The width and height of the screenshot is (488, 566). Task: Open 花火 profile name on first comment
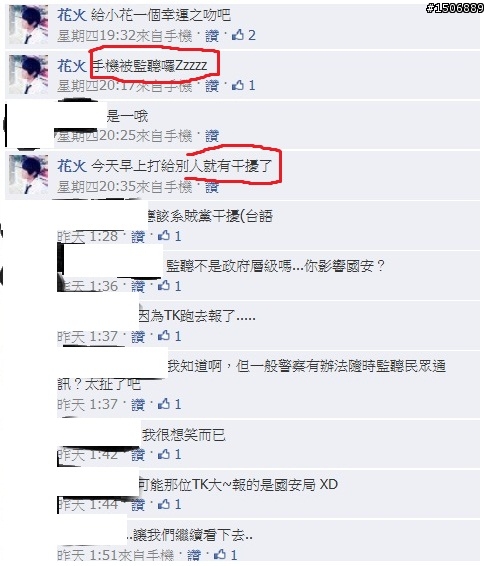pos(72,16)
